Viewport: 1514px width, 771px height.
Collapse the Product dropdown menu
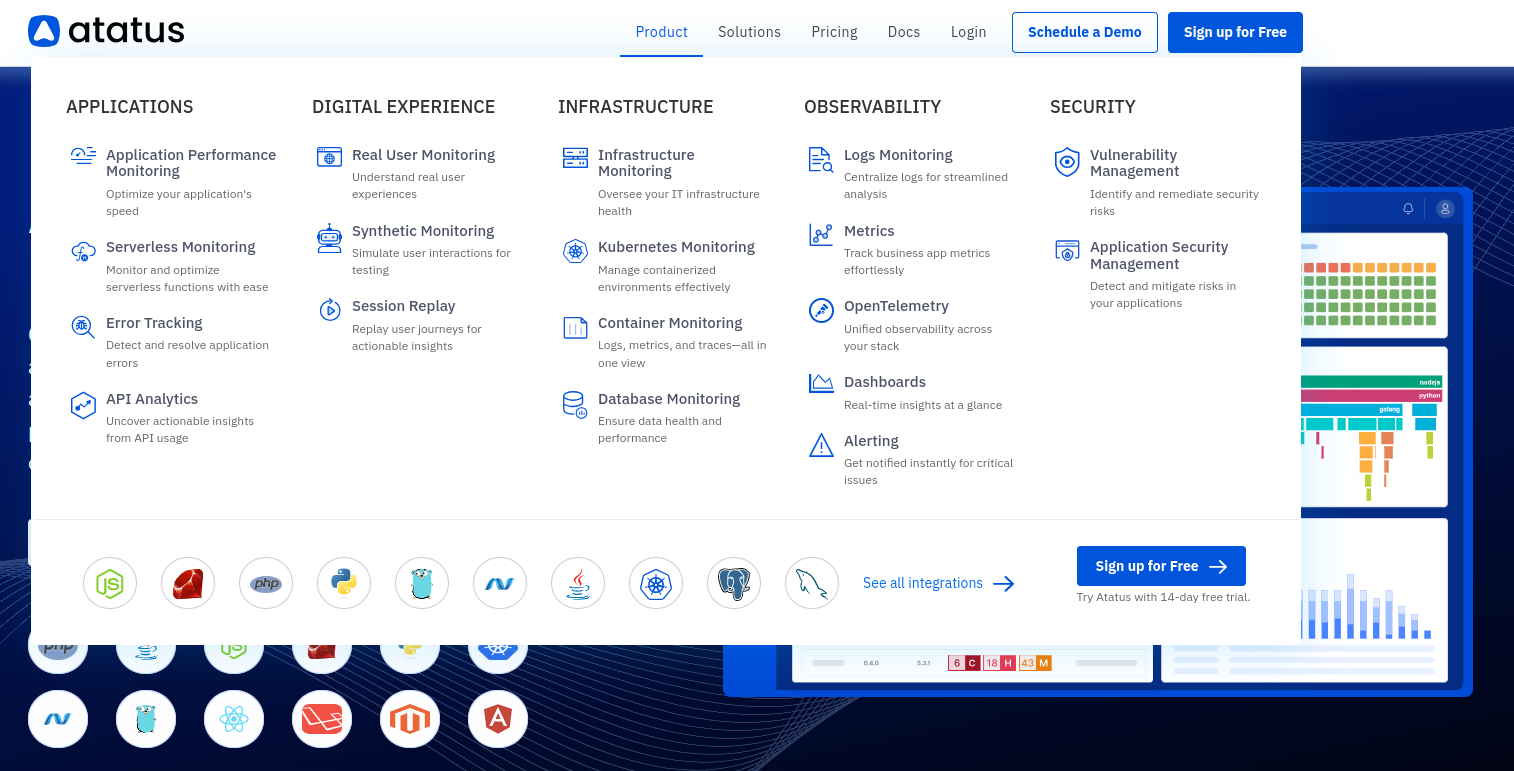tap(661, 32)
